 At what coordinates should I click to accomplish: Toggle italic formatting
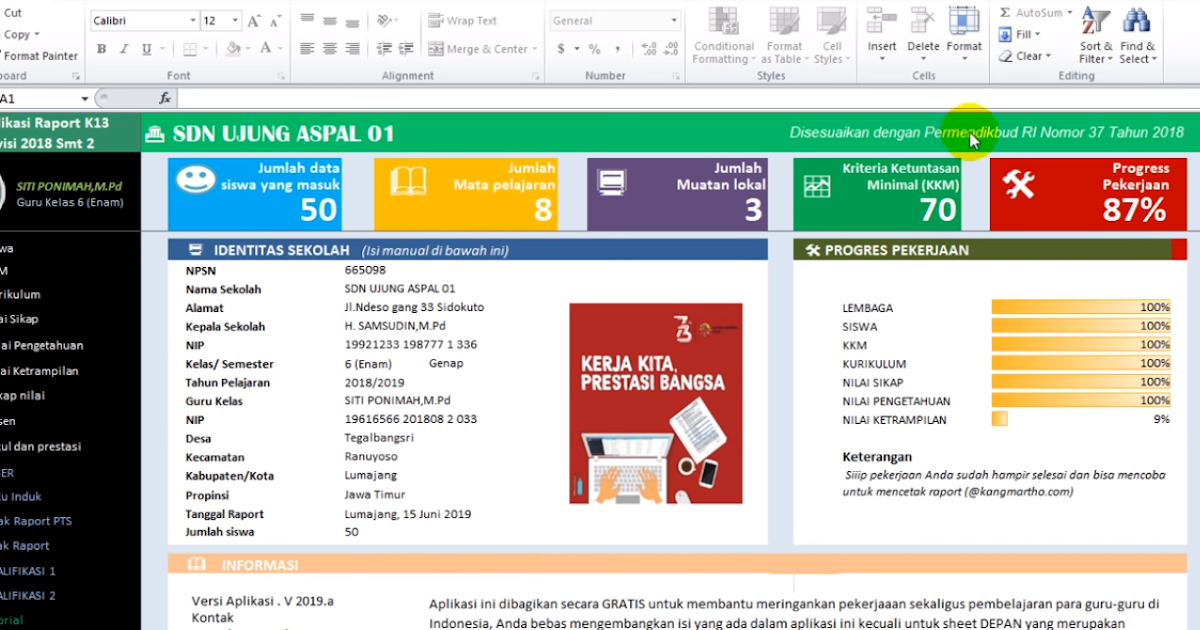pos(123,48)
